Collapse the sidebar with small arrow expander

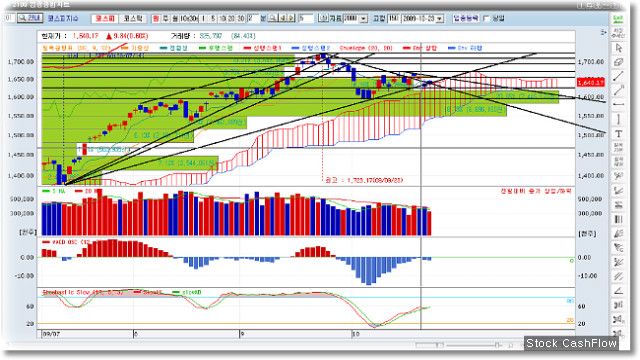pyautogui.click(x=604, y=33)
